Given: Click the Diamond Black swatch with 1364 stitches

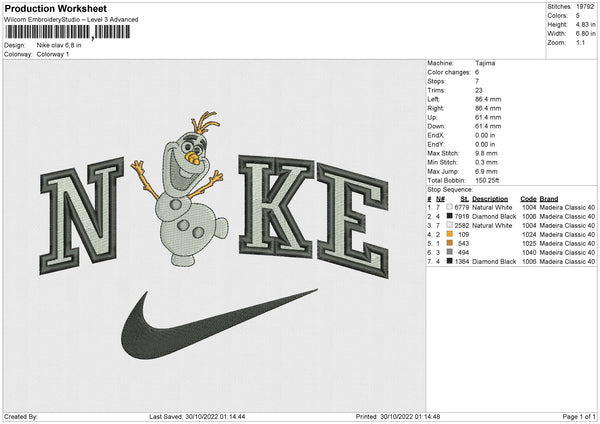Looking at the screenshot, I should (x=450, y=261).
